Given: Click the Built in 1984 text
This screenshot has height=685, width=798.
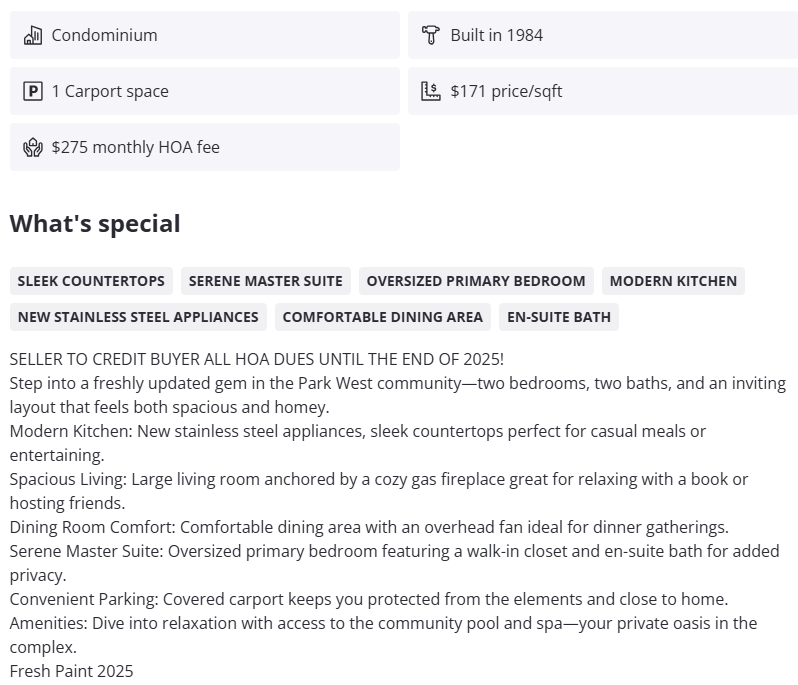Looking at the screenshot, I should 496,35.
